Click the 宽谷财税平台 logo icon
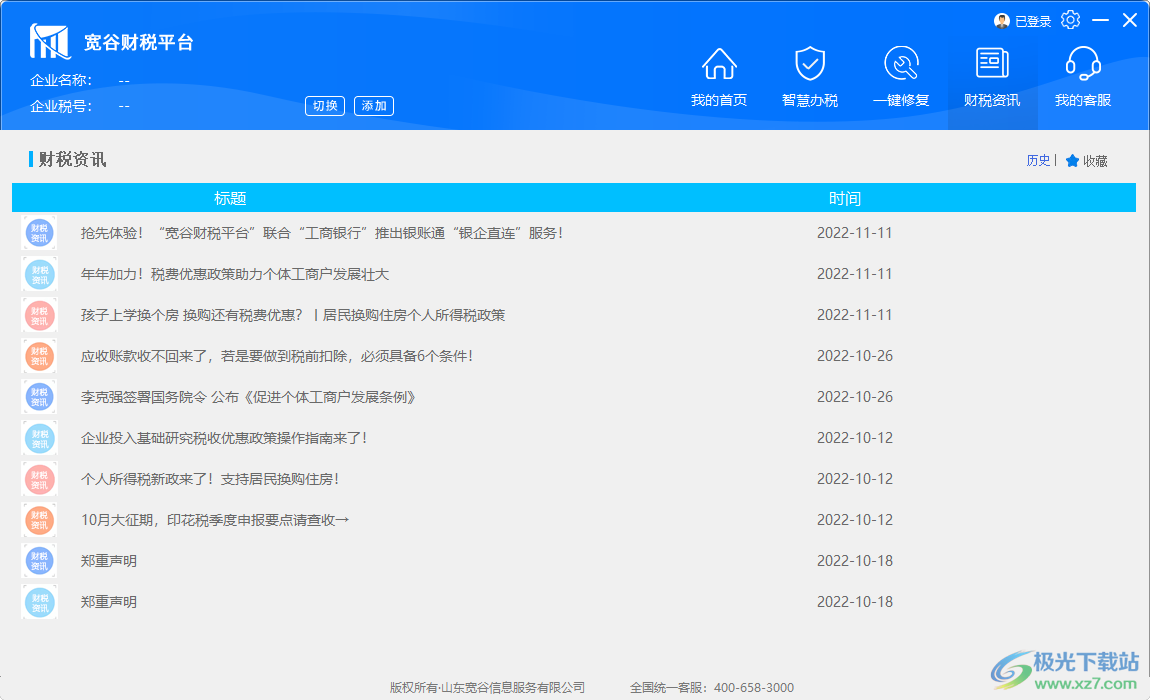Viewport: 1150px width, 700px height. pos(49,41)
